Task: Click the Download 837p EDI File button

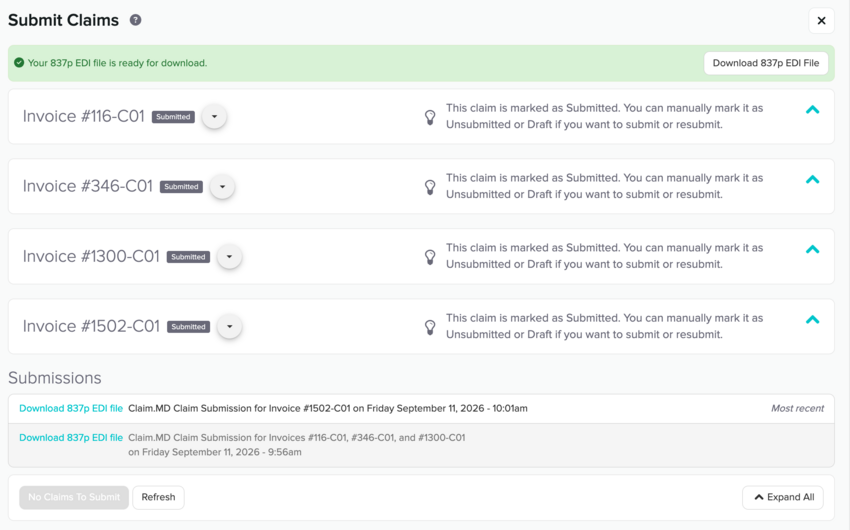Action: [x=765, y=63]
